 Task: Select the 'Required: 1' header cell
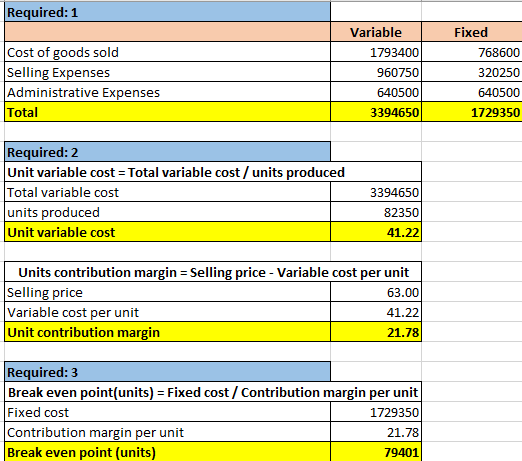167,12
